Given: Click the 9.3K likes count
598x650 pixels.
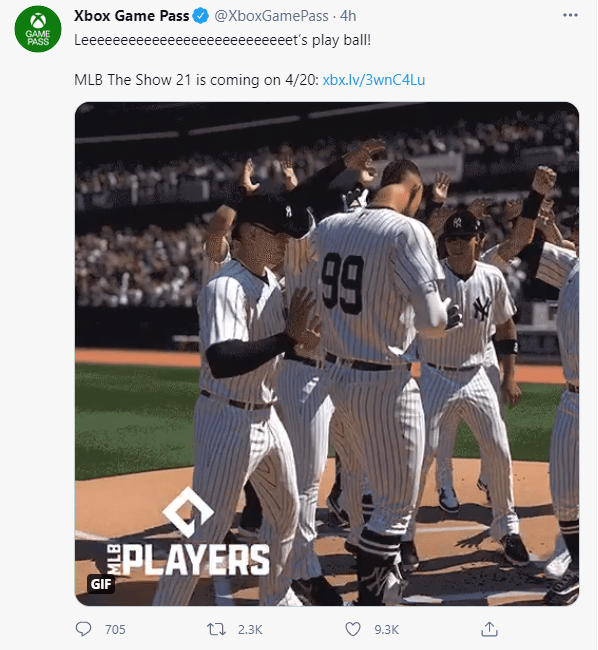Looking at the screenshot, I should coord(386,630).
